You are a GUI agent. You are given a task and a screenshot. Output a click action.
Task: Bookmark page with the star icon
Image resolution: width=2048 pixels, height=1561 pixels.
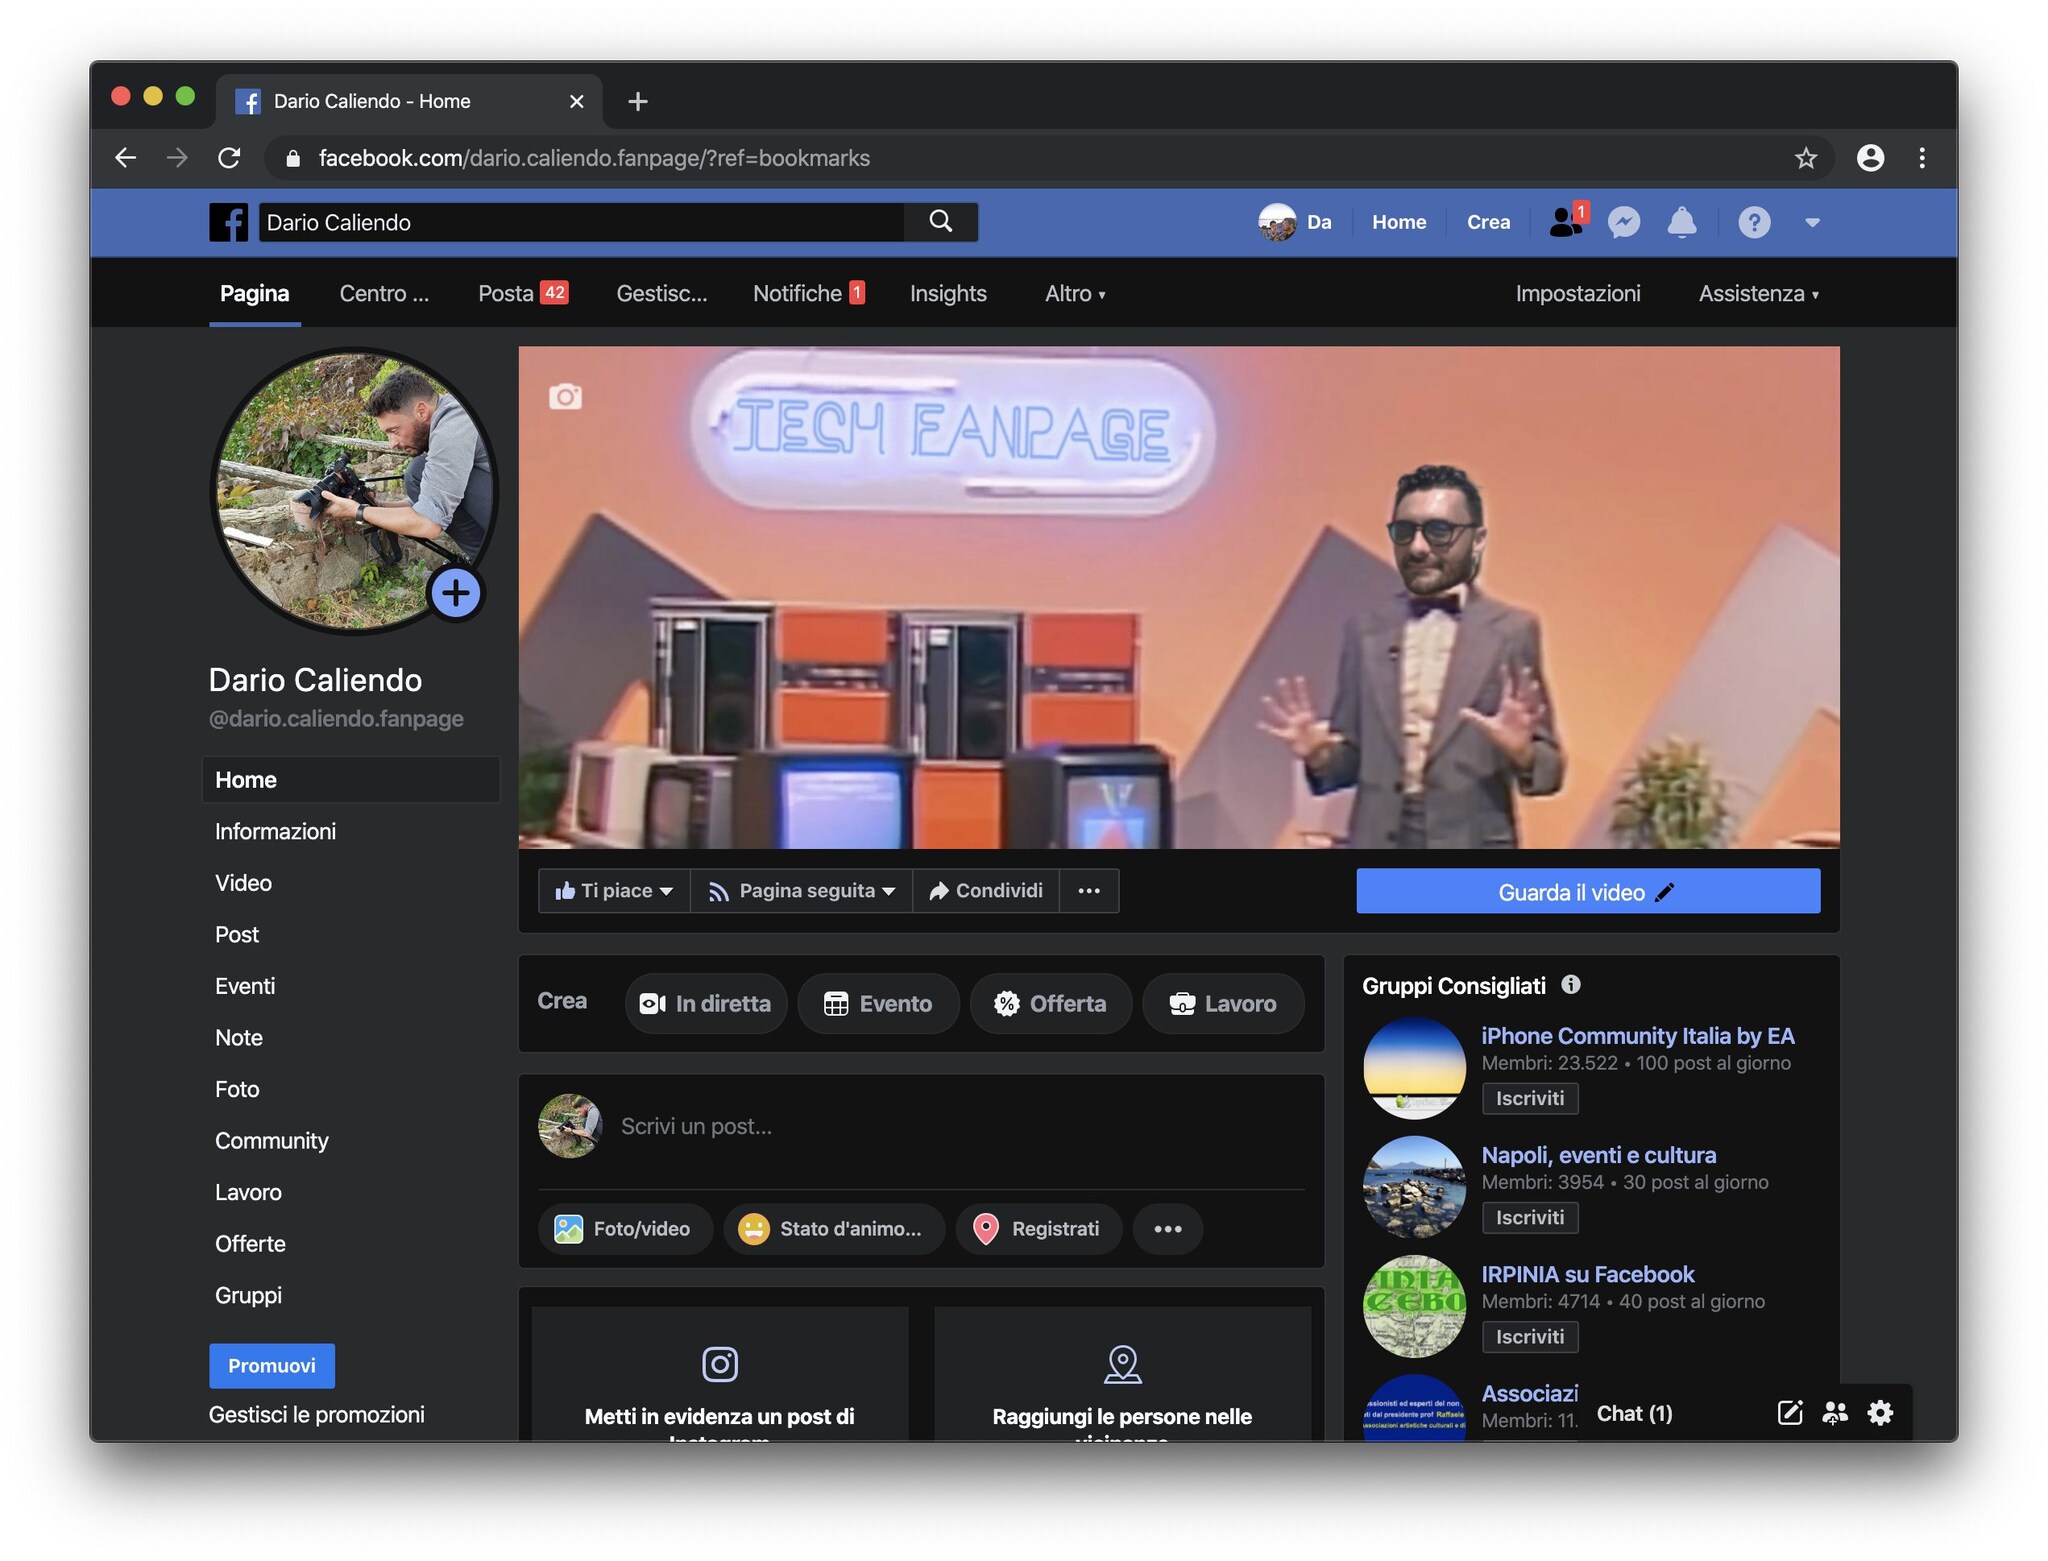tap(1805, 158)
